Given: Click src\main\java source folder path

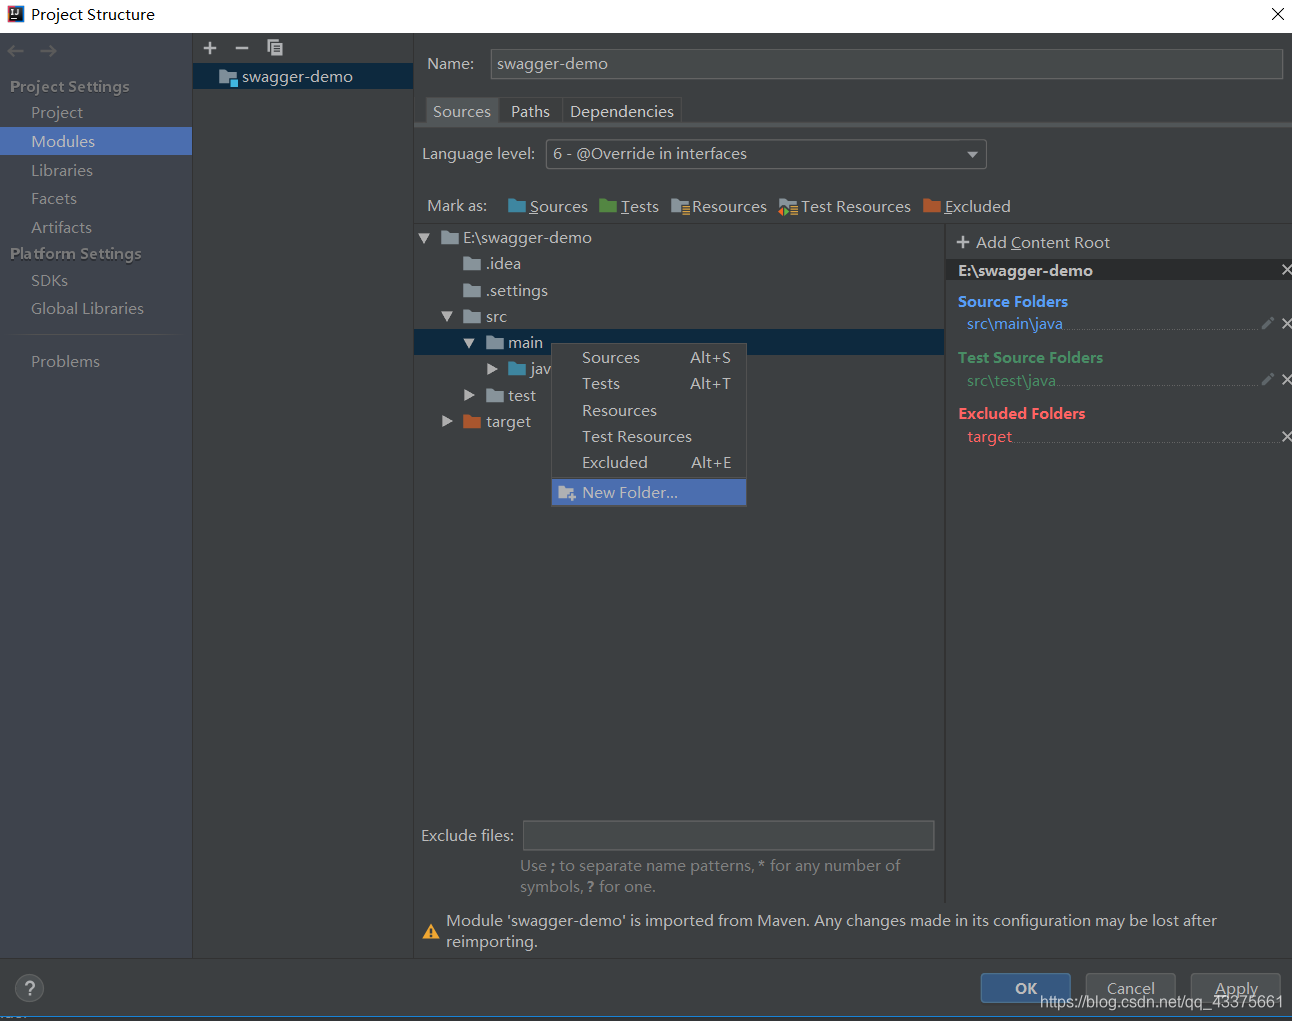Looking at the screenshot, I should tap(1014, 324).
